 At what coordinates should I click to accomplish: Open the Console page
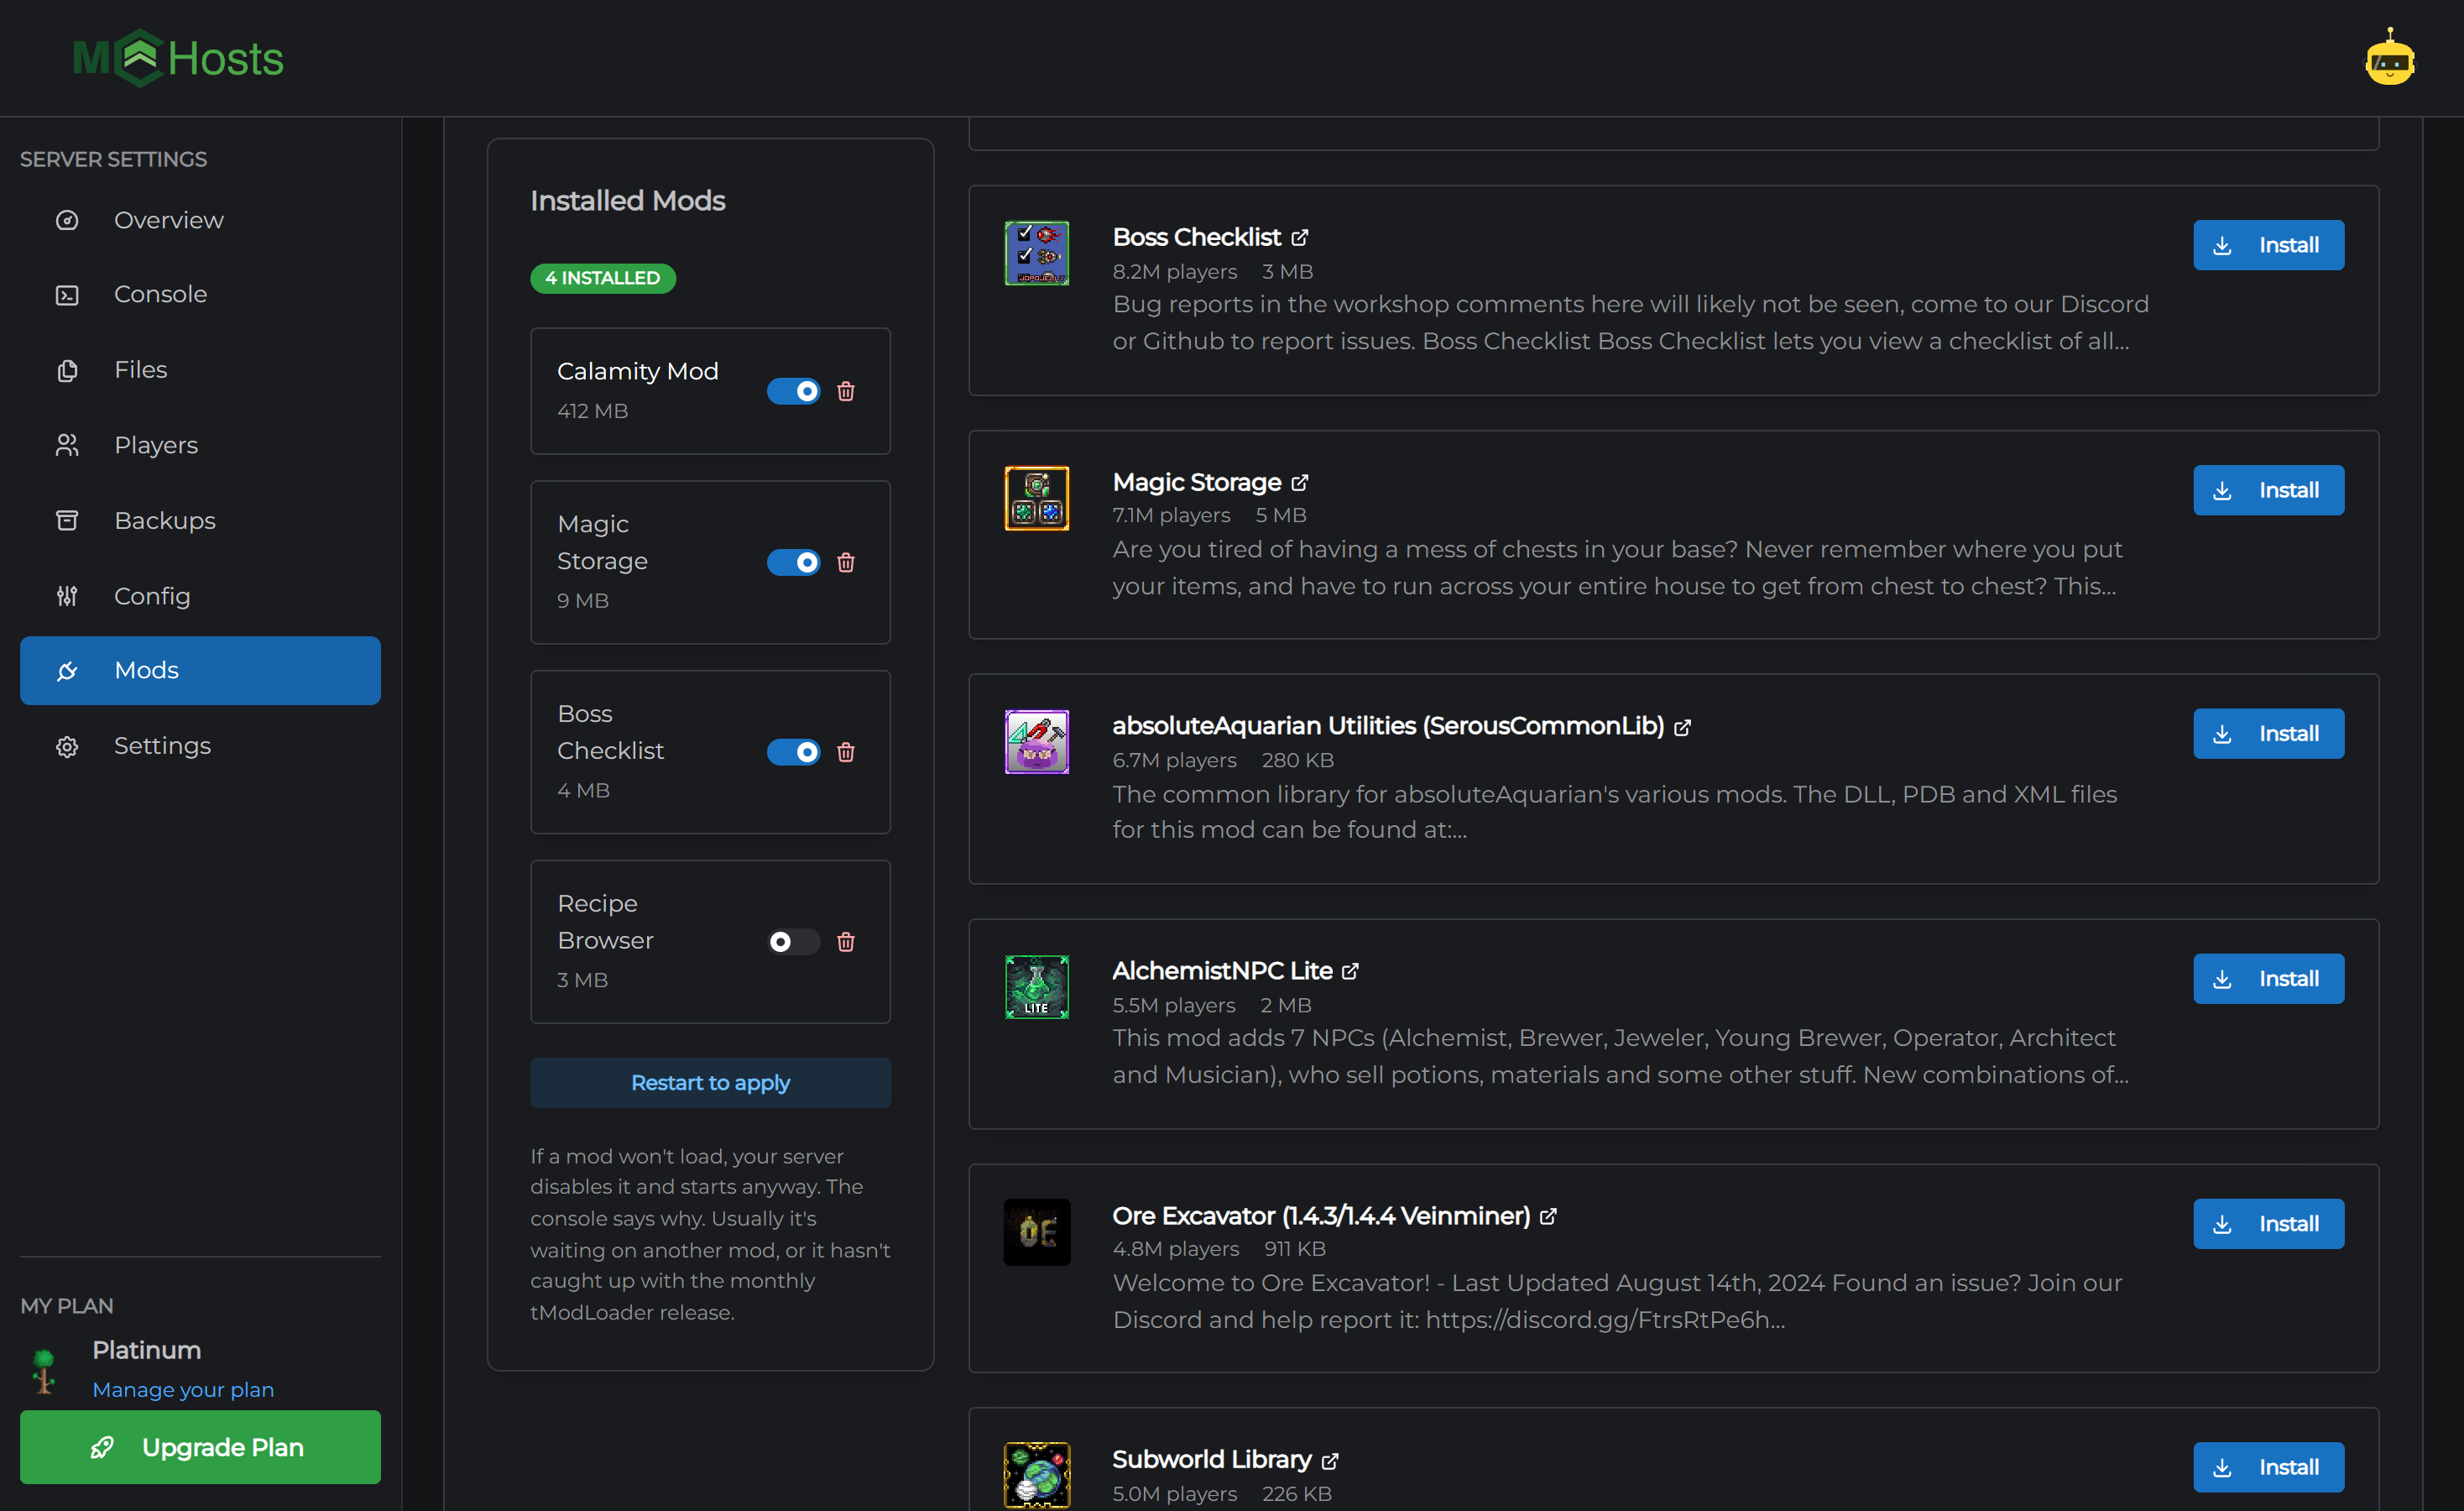tap(200, 295)
